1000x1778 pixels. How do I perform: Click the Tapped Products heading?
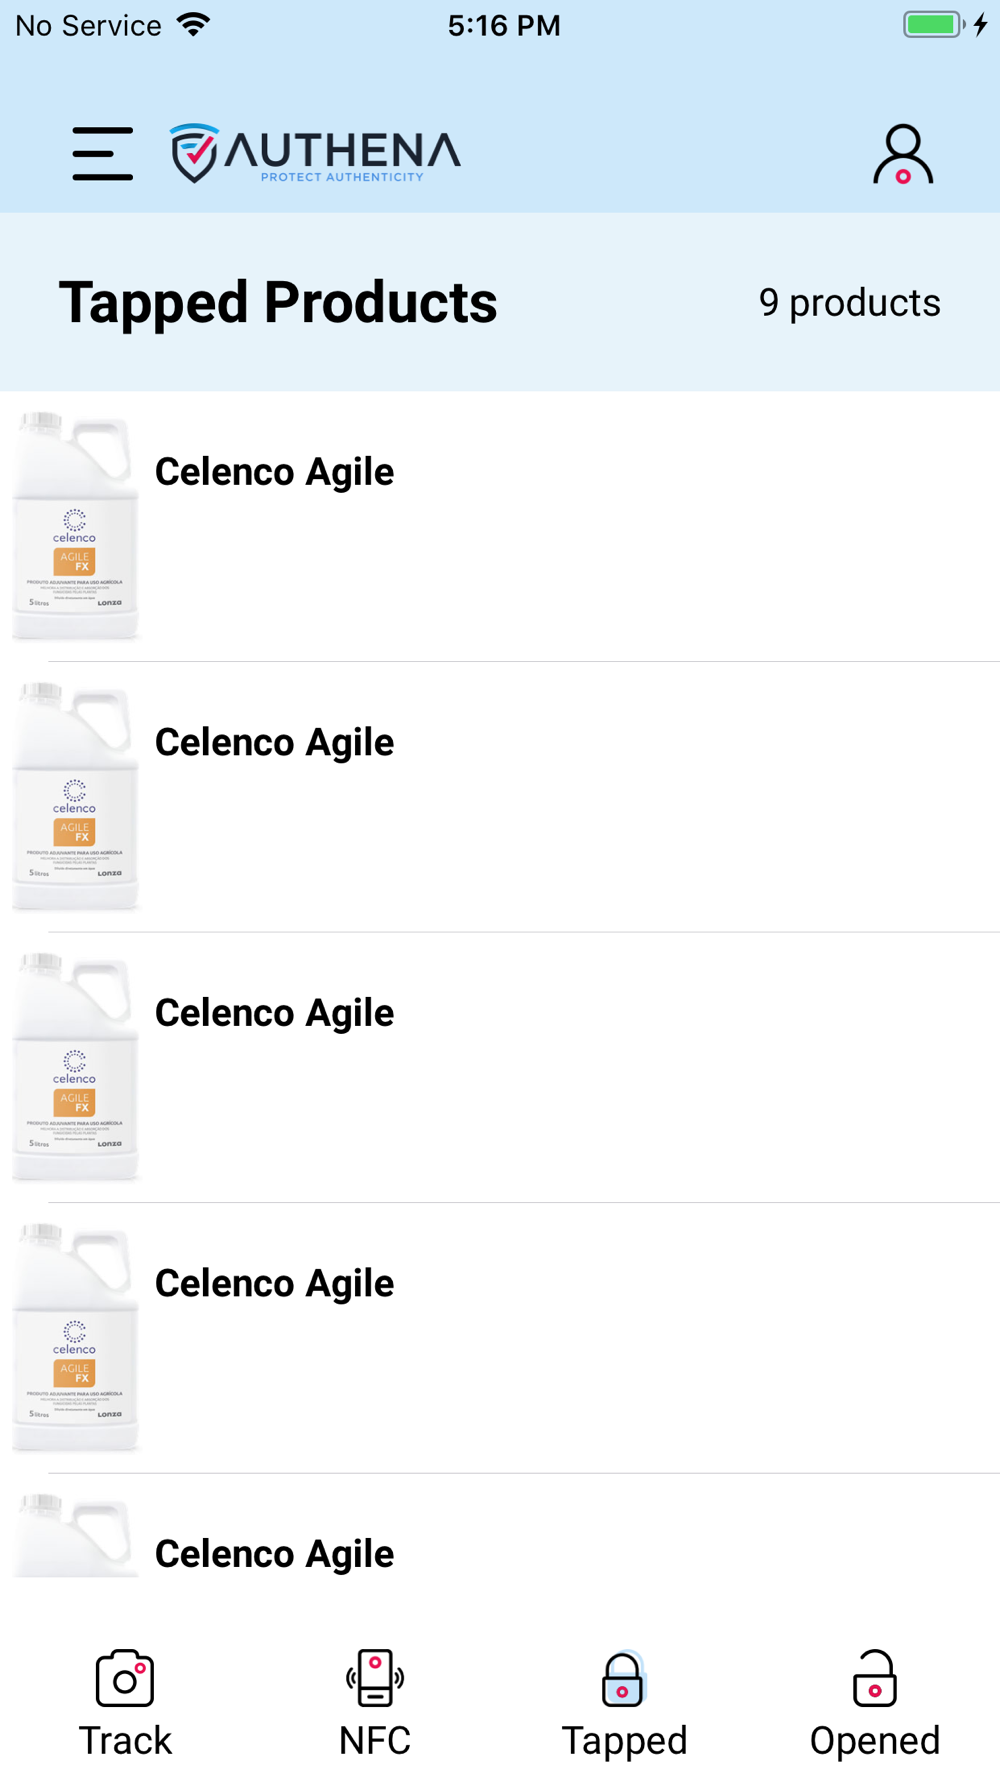tap(278, 302)
